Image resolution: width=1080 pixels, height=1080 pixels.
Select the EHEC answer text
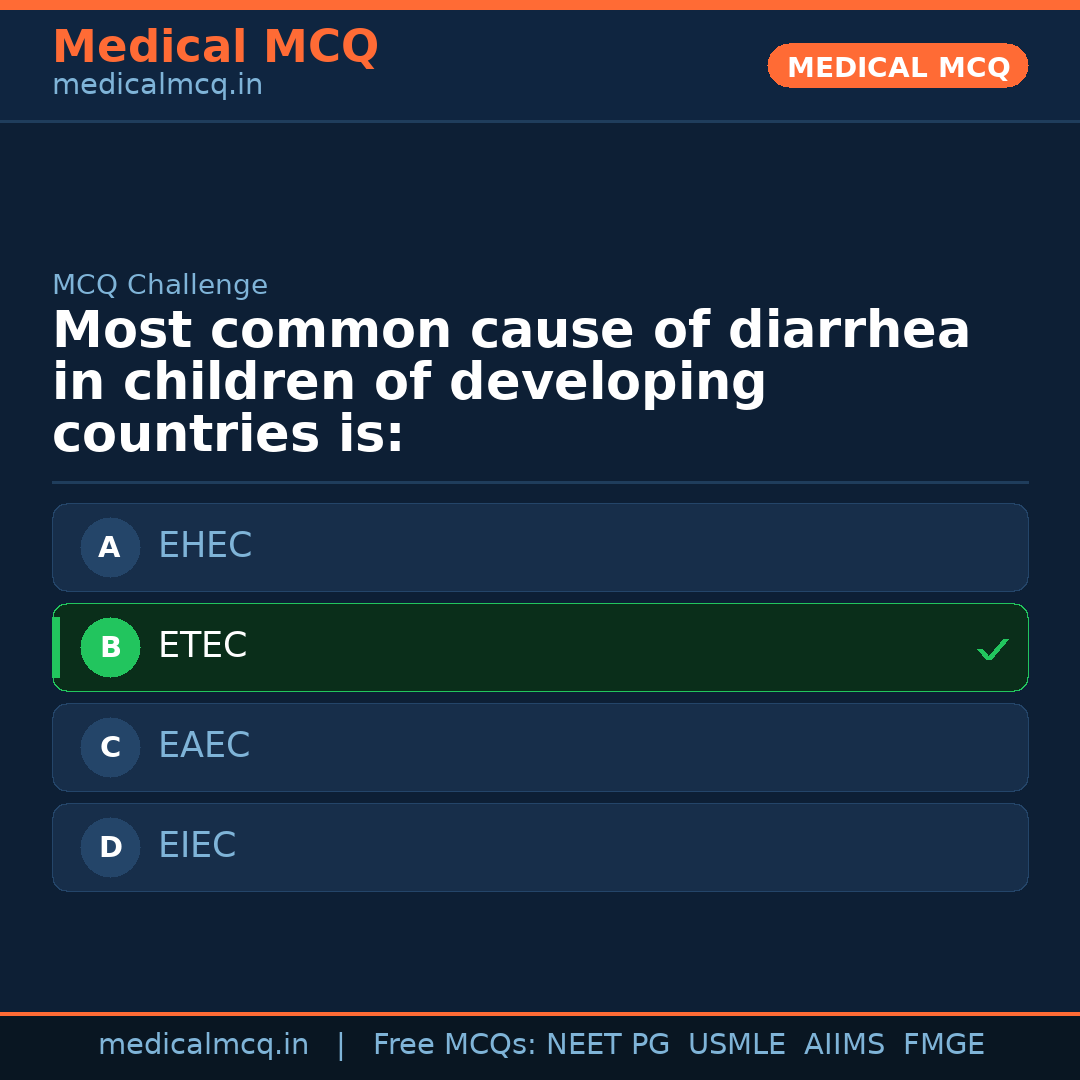pos(205,546)
